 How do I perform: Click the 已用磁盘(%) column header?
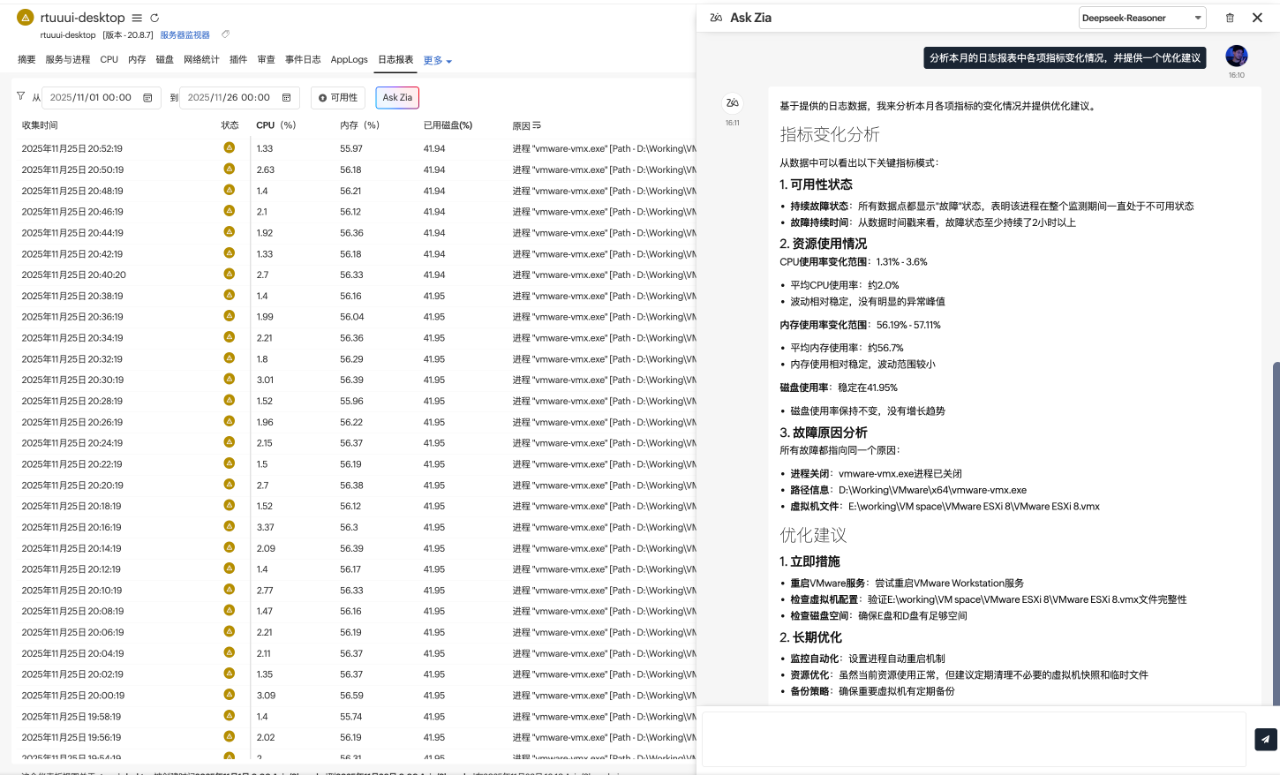[x=448, y=126]
